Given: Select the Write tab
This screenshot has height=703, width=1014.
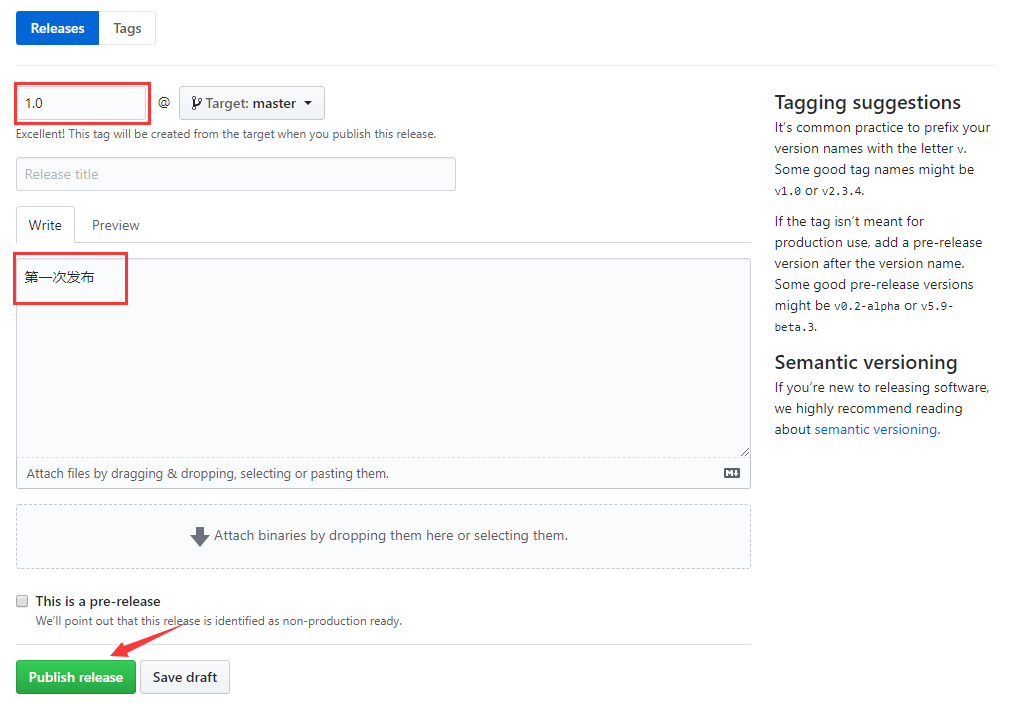Looking at the screenshot, I should coord(45,225).
